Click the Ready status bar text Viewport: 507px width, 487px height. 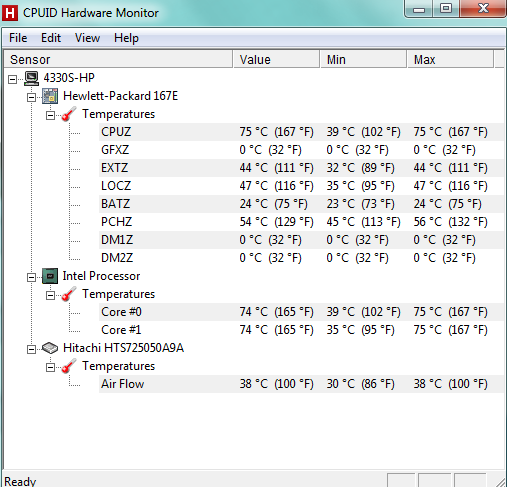tap(20, 482)
